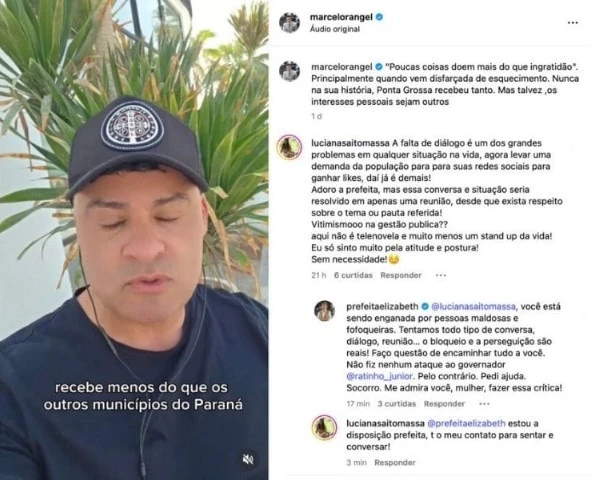
Task: Open lucianasaitomassa avatar on the last reply
Action: 325,427
